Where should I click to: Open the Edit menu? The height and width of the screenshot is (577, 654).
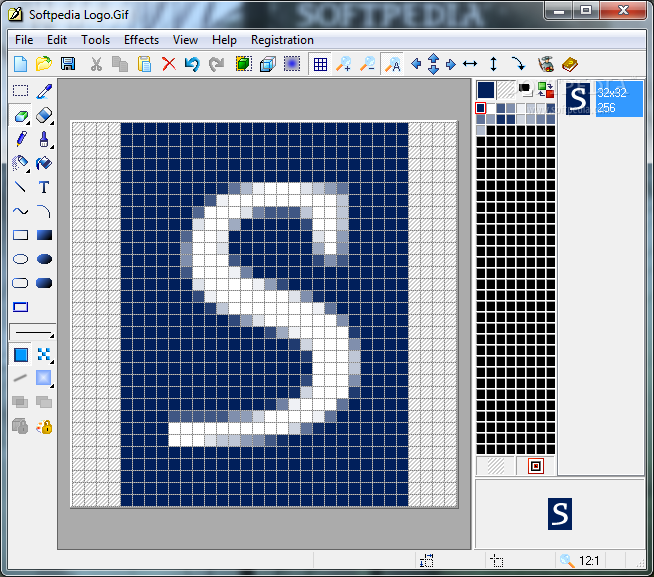coord(57,40)
